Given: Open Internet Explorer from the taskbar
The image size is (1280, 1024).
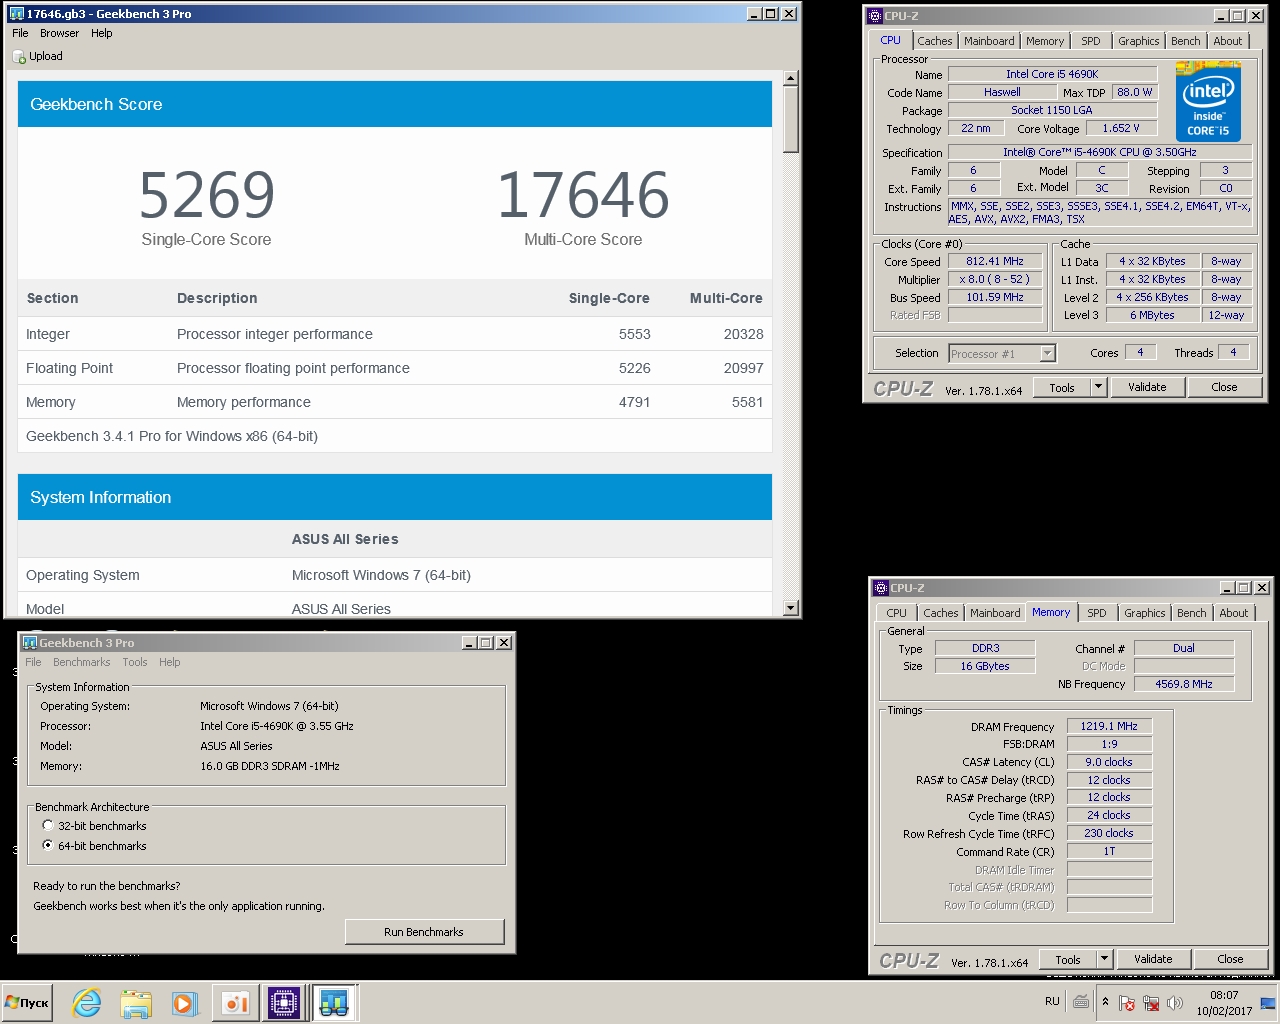Looking at the screenshot, I should pos(87,1002).
